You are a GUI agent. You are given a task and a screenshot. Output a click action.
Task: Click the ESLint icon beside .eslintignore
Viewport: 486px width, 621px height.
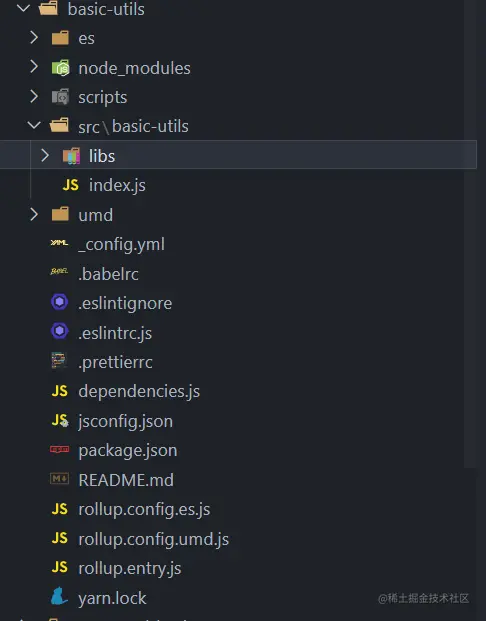[59, 302]
